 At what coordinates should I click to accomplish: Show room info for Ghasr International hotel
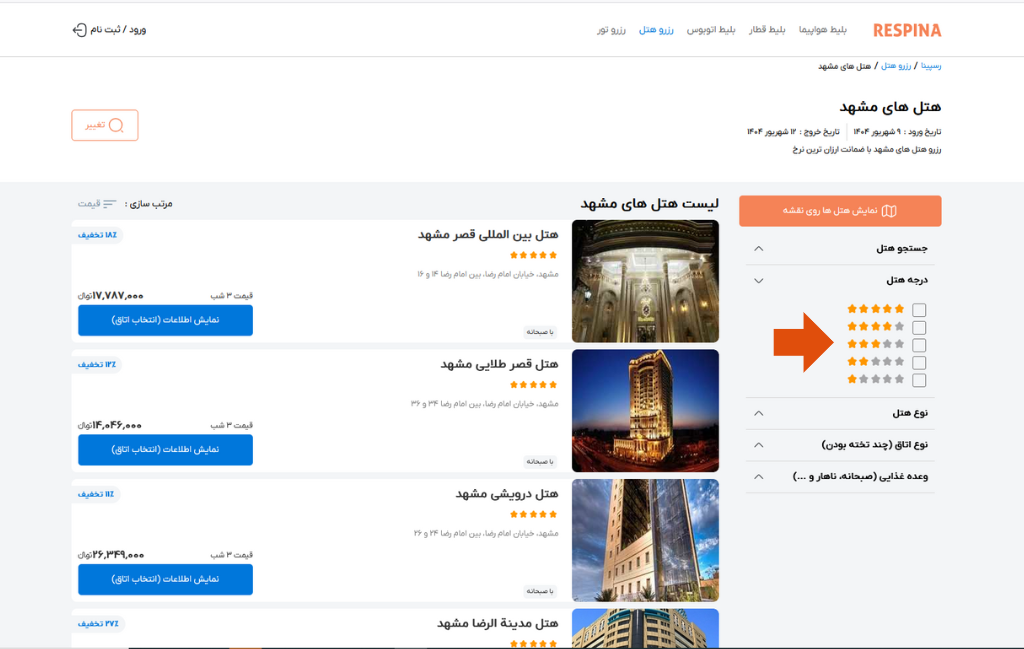point(165,320)
